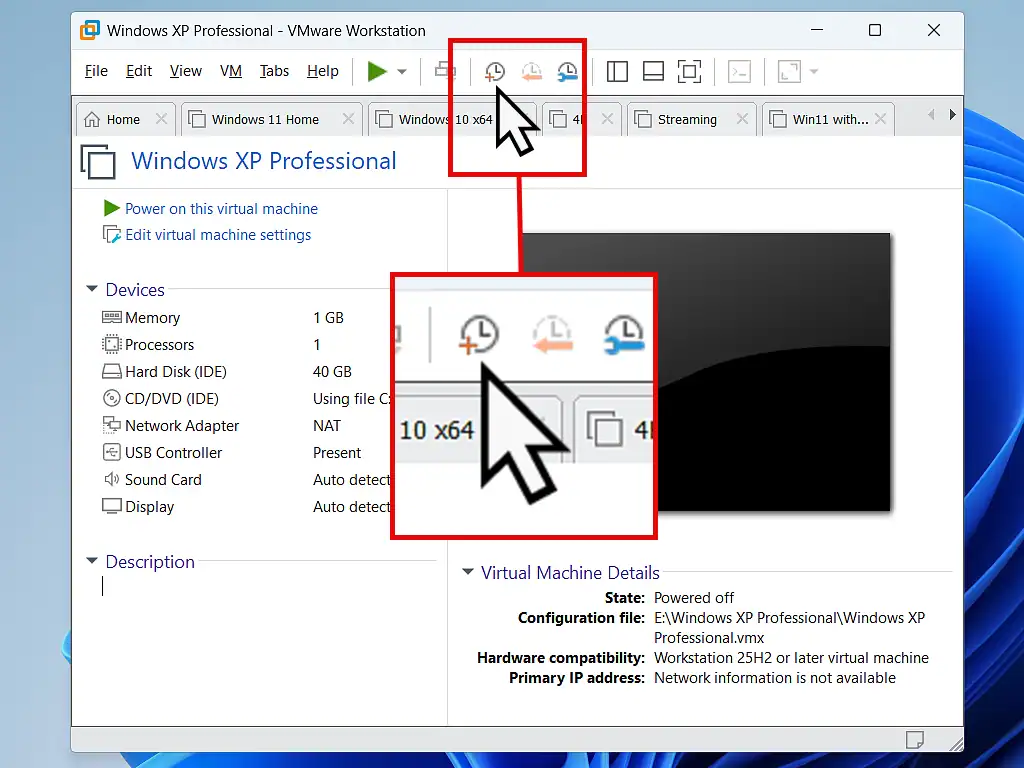Close the Windows 11 Home tab
This screenshot has height=768, width=1024.
pyautogui.click(x=348, y=119)
